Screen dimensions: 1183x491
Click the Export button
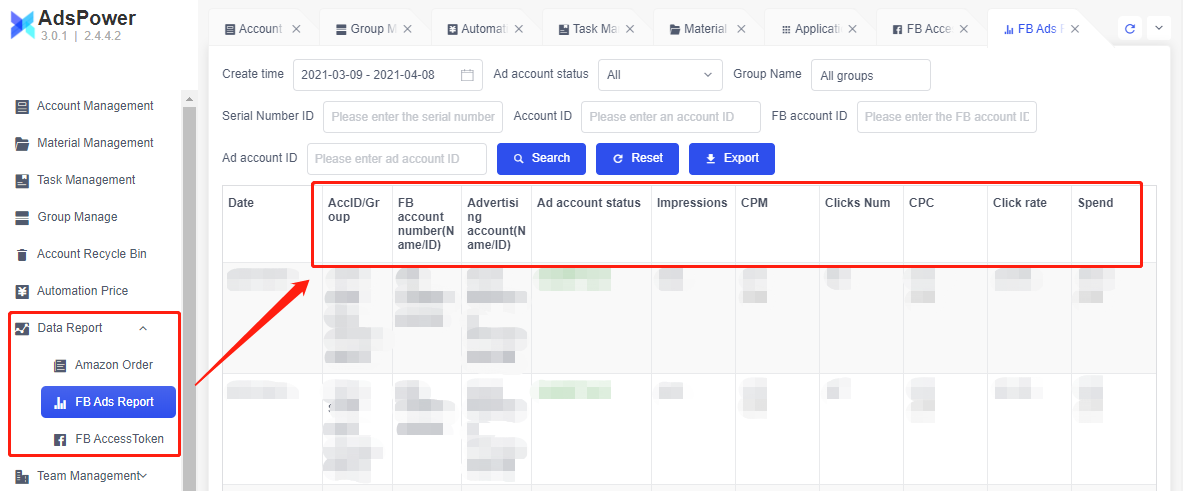pyautogui.click(x=732, y=158)
